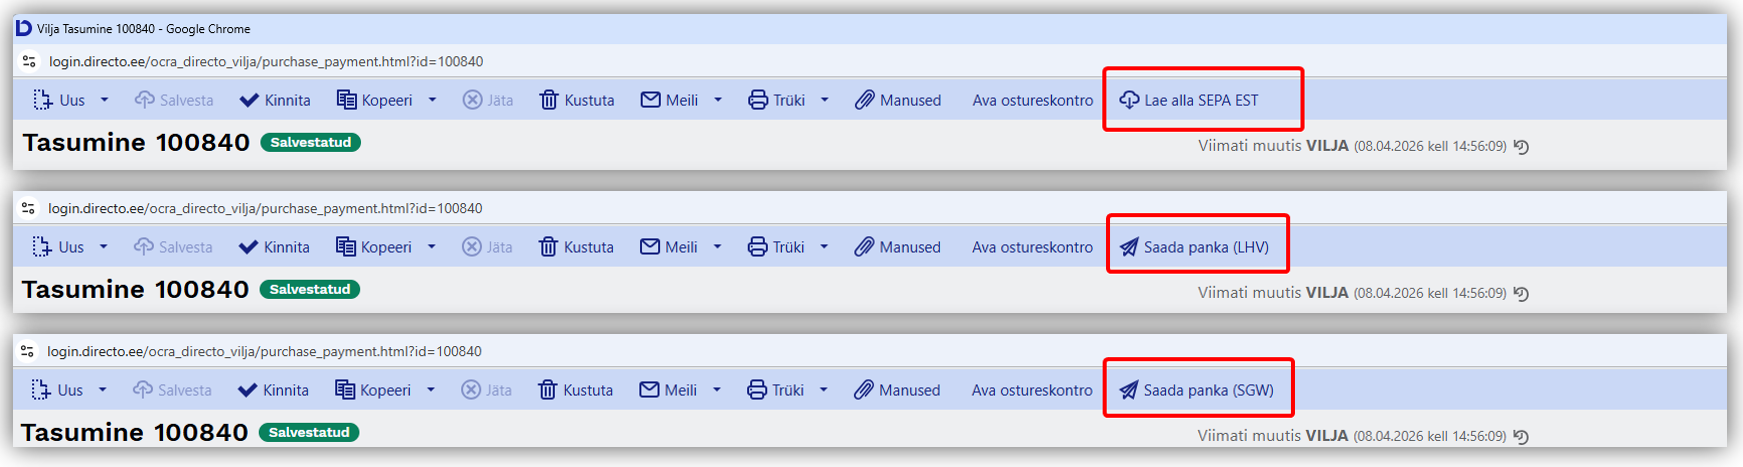Open Ava ostureskontro in the LHV toolbar
Viewport: 1743px width, 467px height.
click(x=1032, y=247)
